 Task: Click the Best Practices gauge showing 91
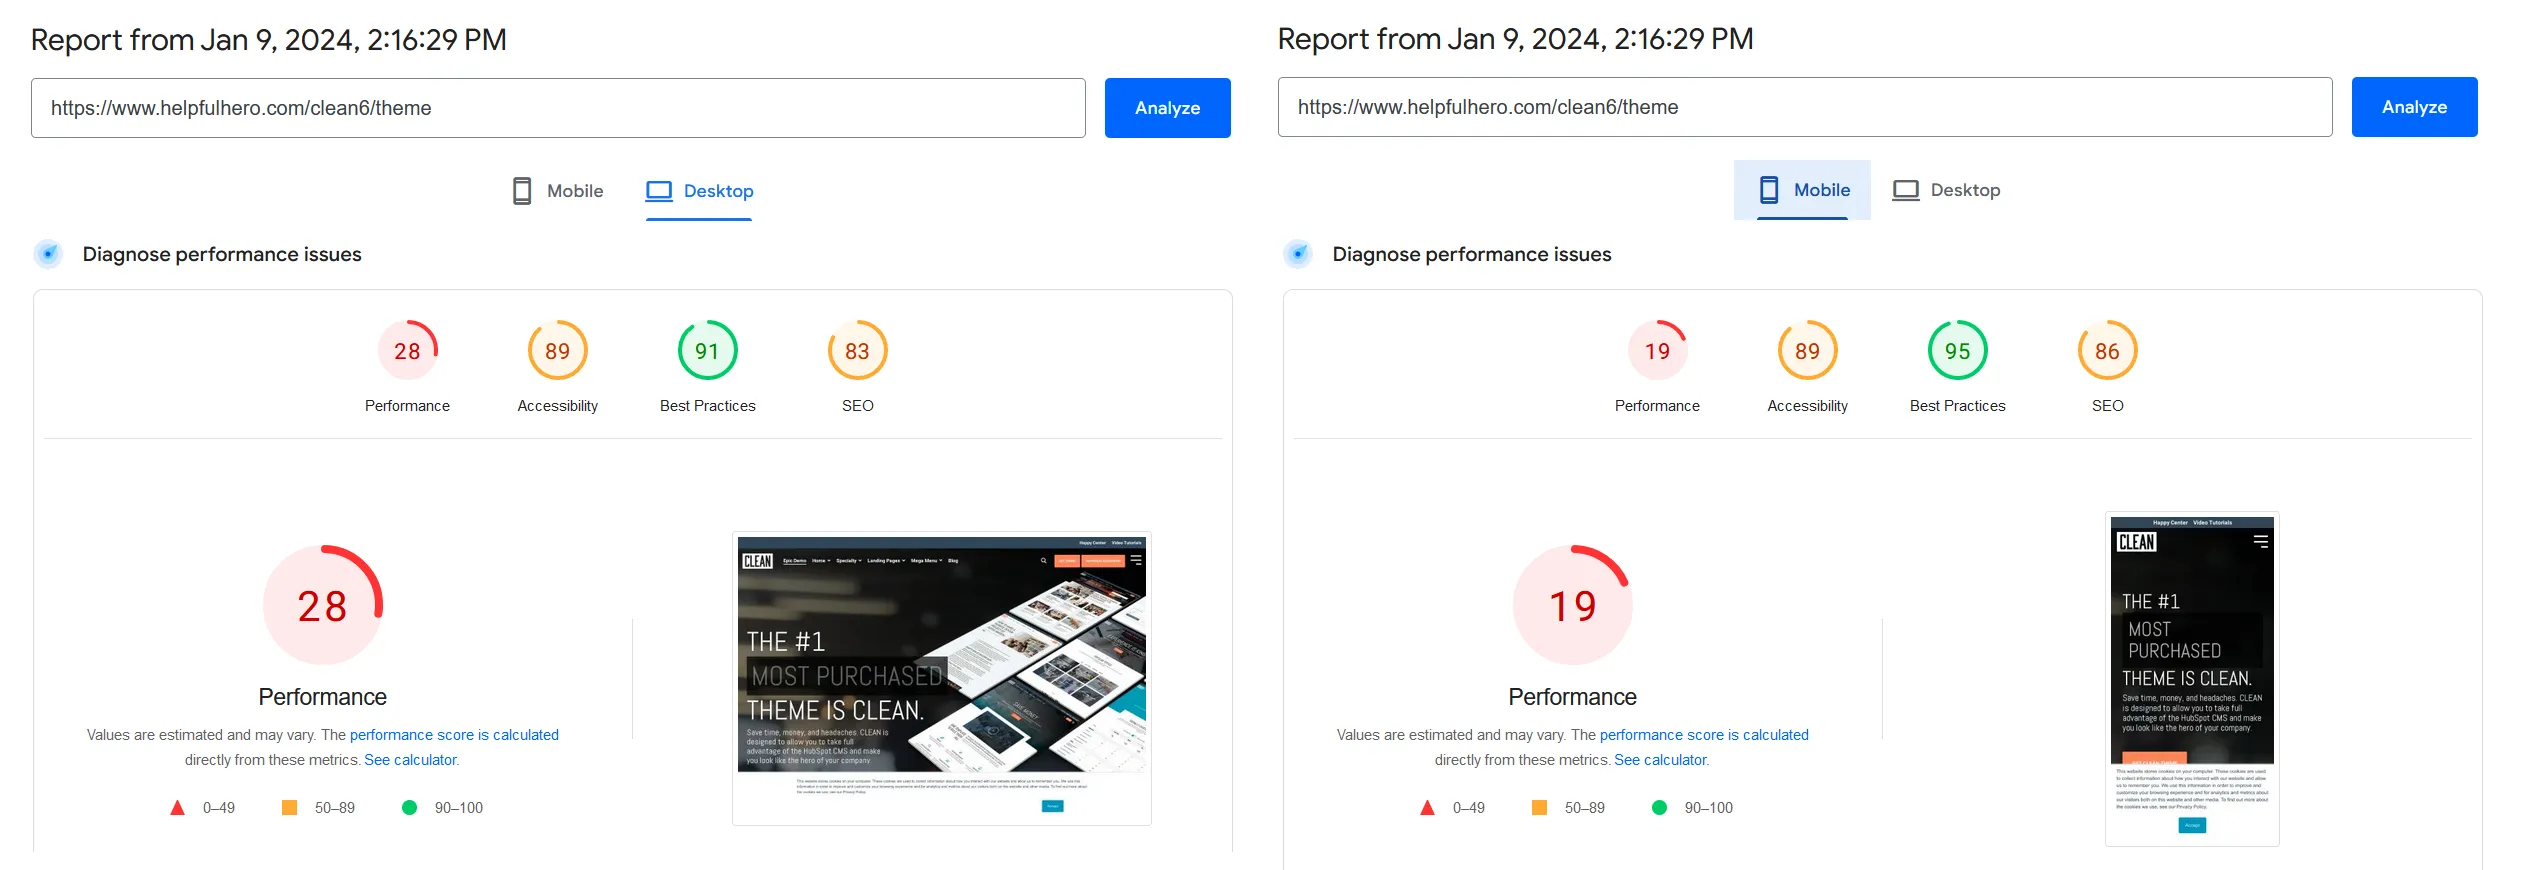click(x=707, y=351)
